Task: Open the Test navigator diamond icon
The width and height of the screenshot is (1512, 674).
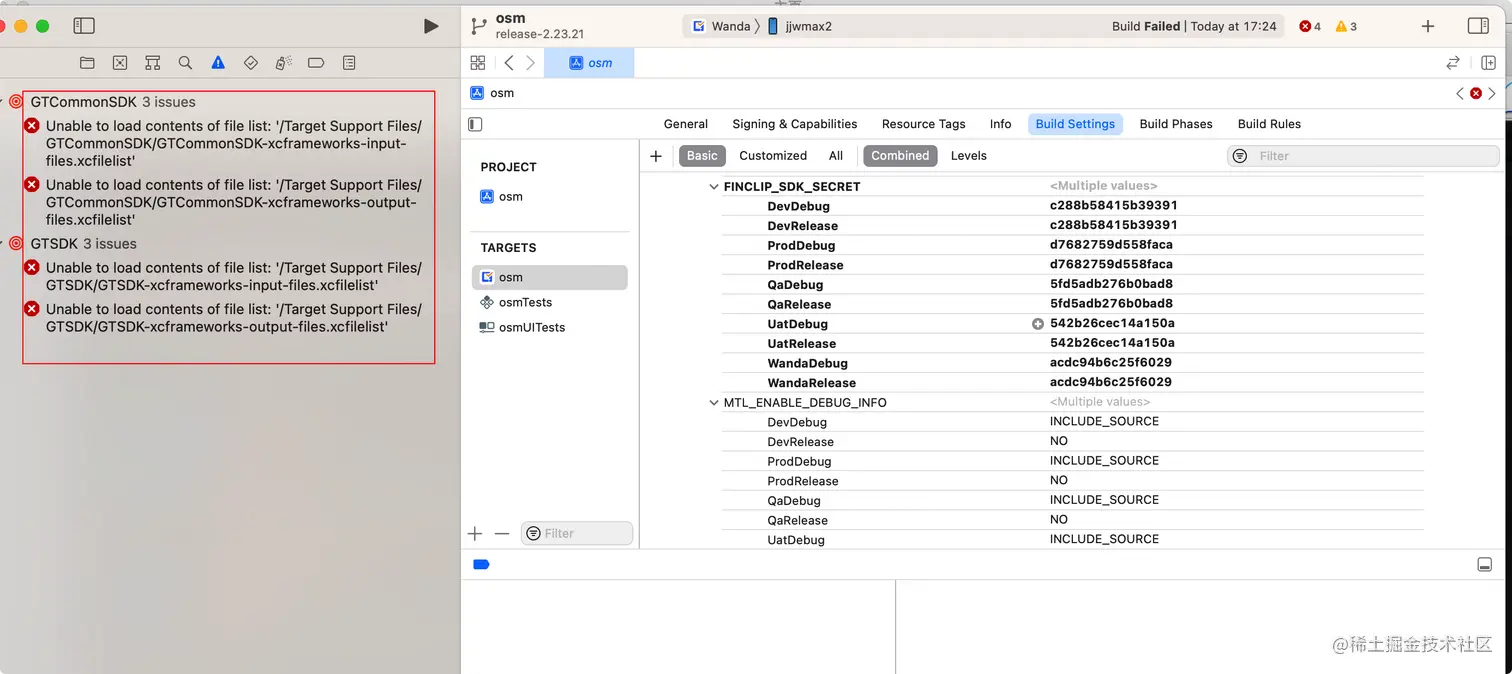Action: click(251, 63)
